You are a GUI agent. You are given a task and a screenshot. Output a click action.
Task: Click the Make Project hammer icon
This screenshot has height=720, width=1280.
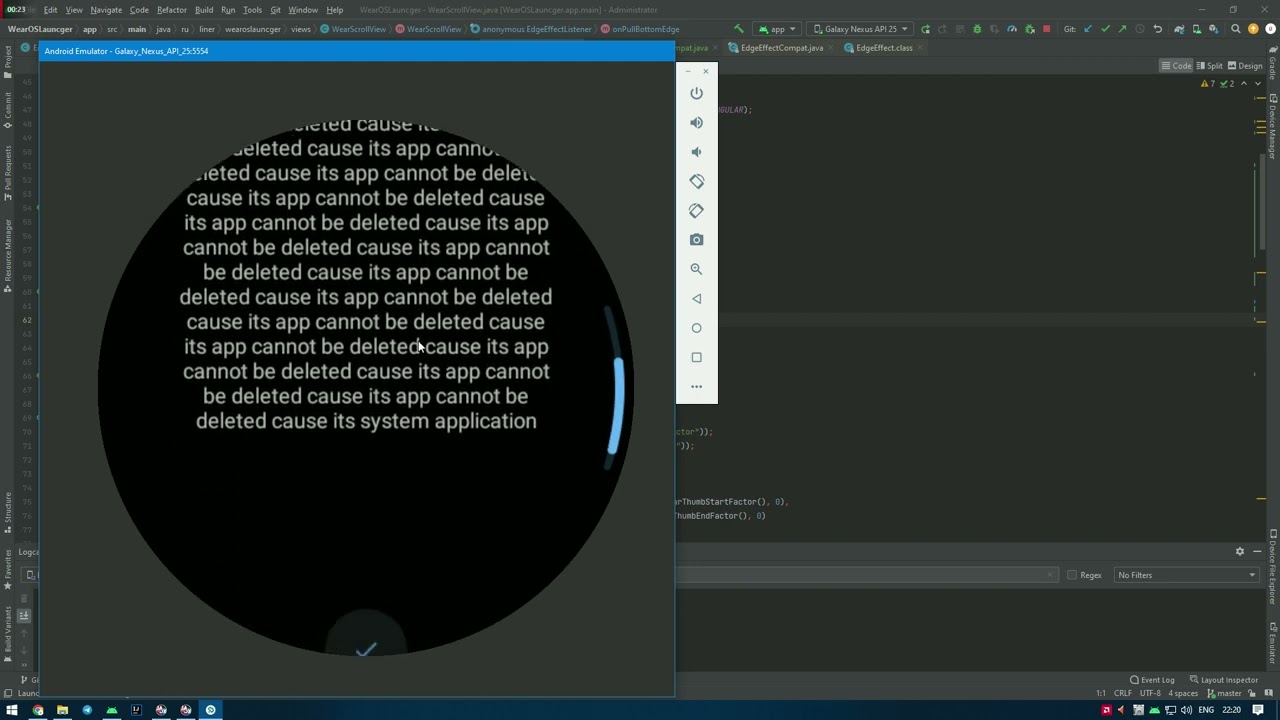739,29
